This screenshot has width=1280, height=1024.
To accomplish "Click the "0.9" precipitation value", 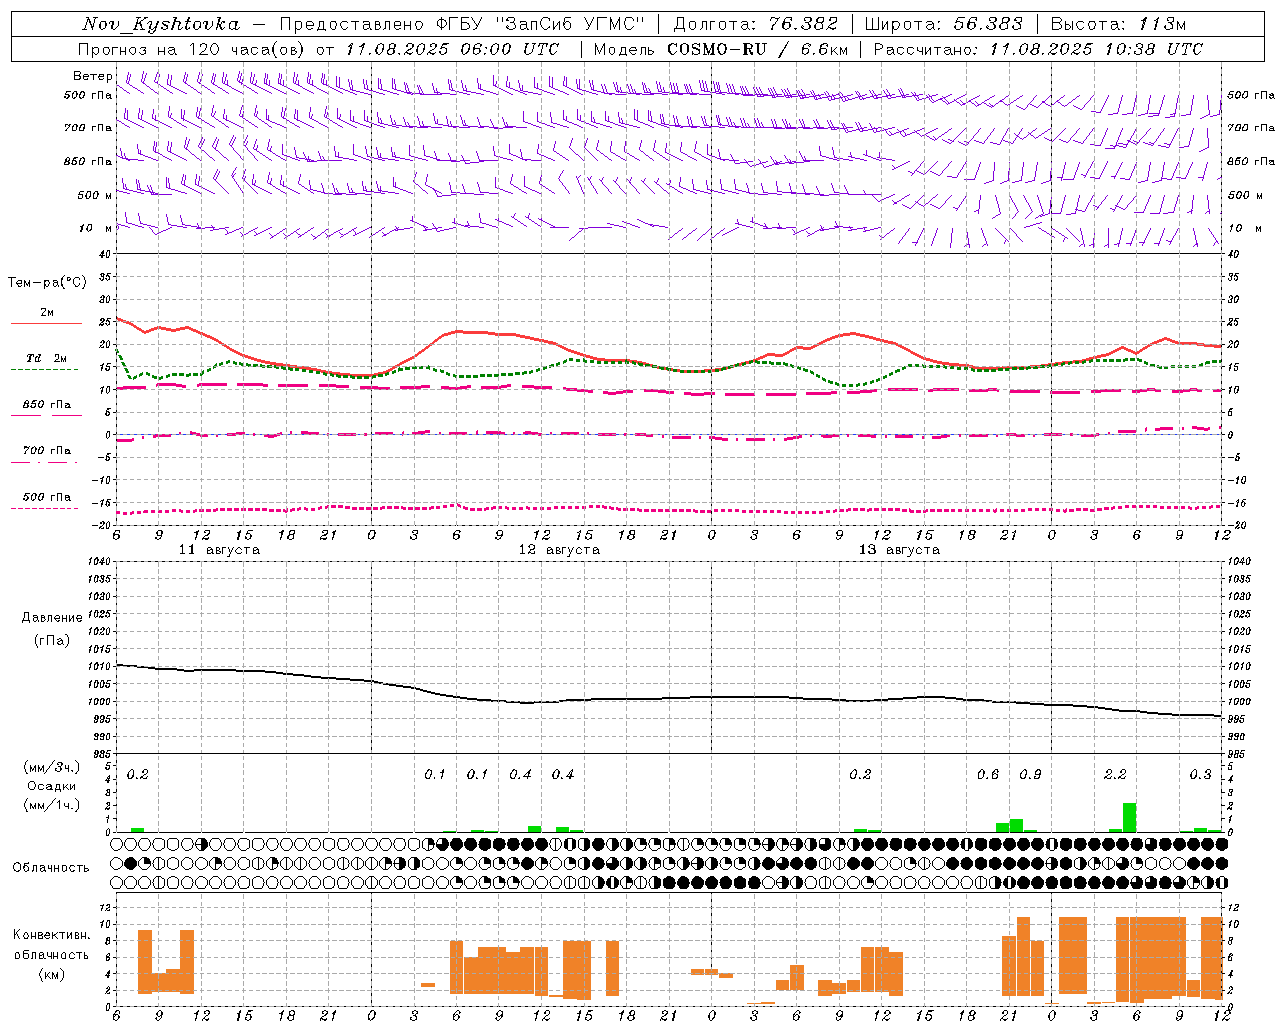I will [1030, 775].
